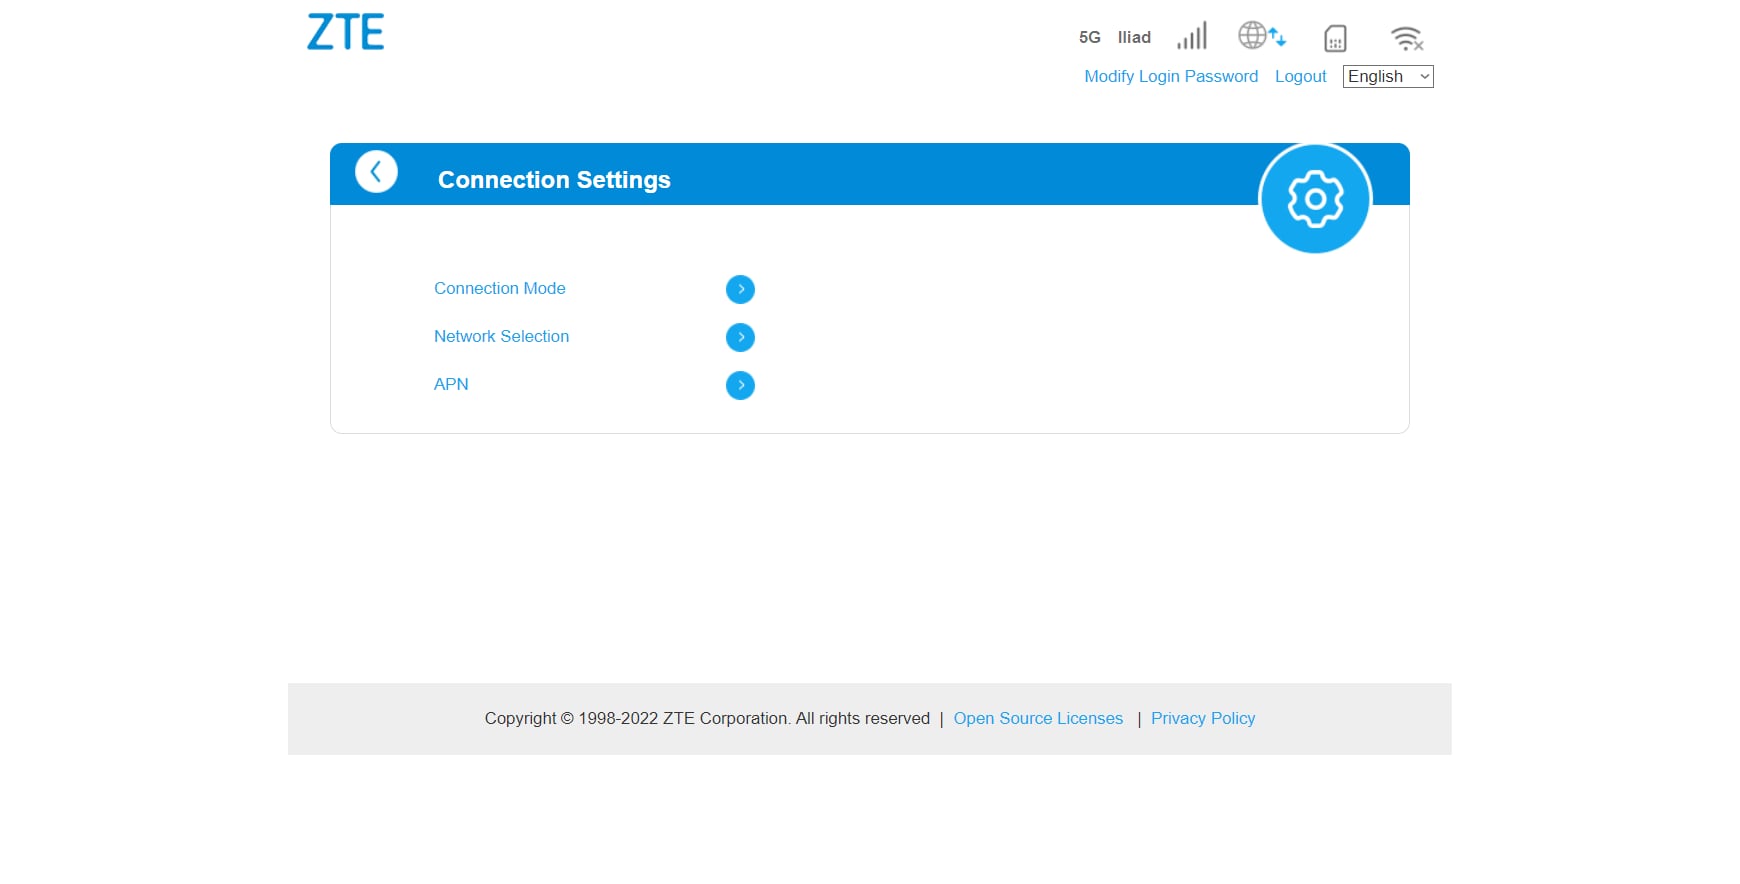The image size is (1740, 884).
Task: Open the Privacy Policy link
Action: (1203, 718)
